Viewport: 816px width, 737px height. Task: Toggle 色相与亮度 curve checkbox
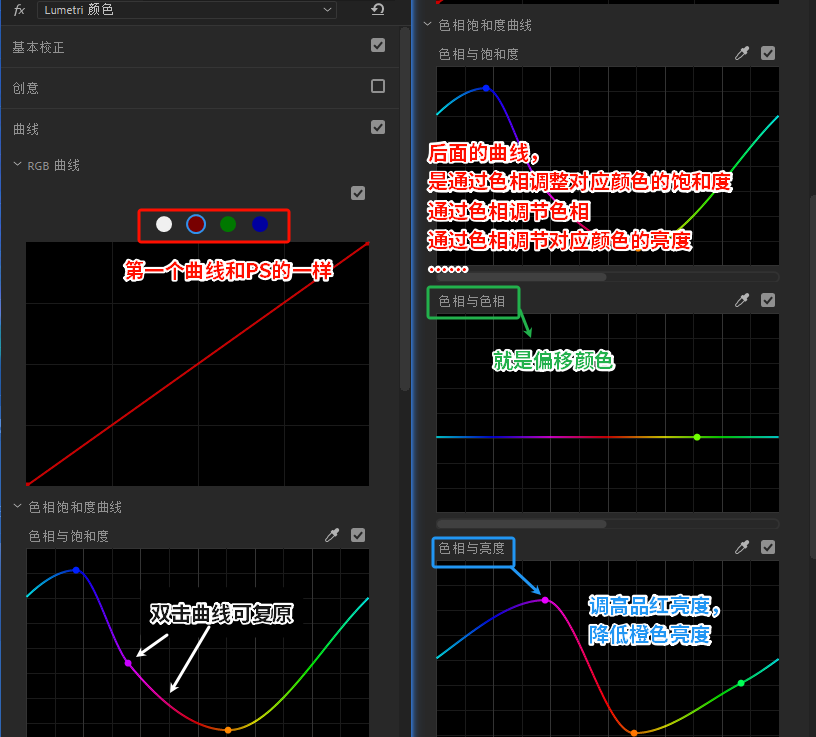768,547
